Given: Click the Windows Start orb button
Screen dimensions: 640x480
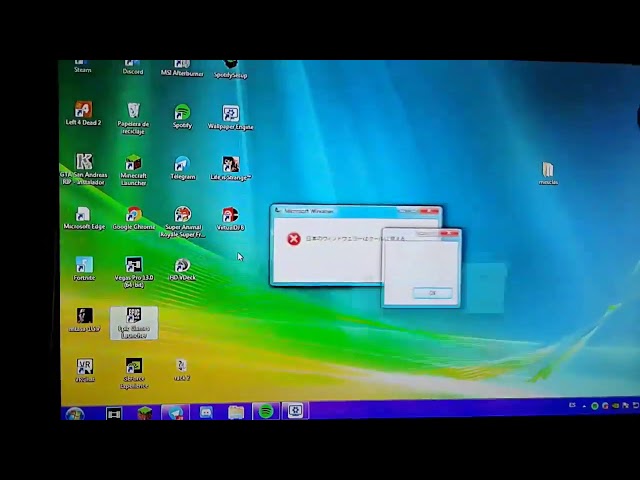Looking at the screenshot, I should pyautogui.click(x=73, y=414).
